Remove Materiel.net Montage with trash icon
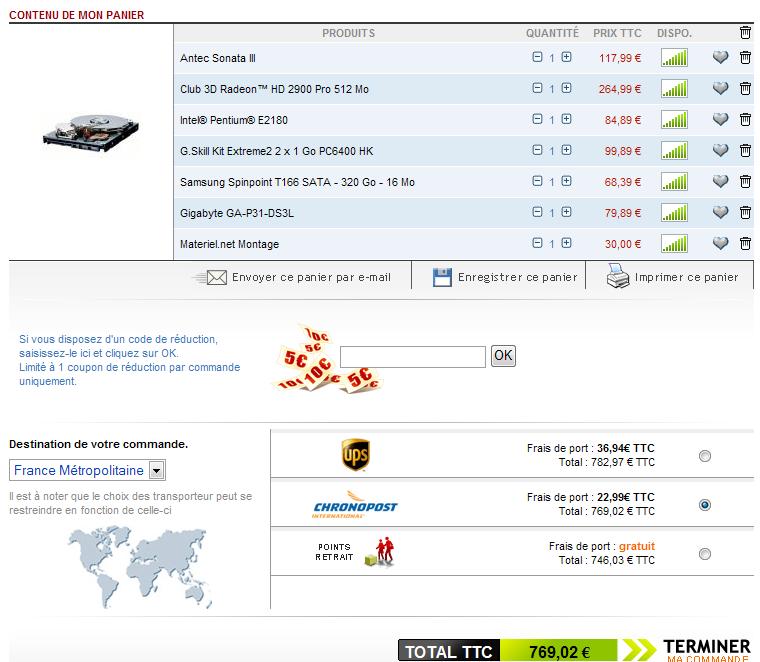Screen dimensions: 760x662 pos(745,244)
